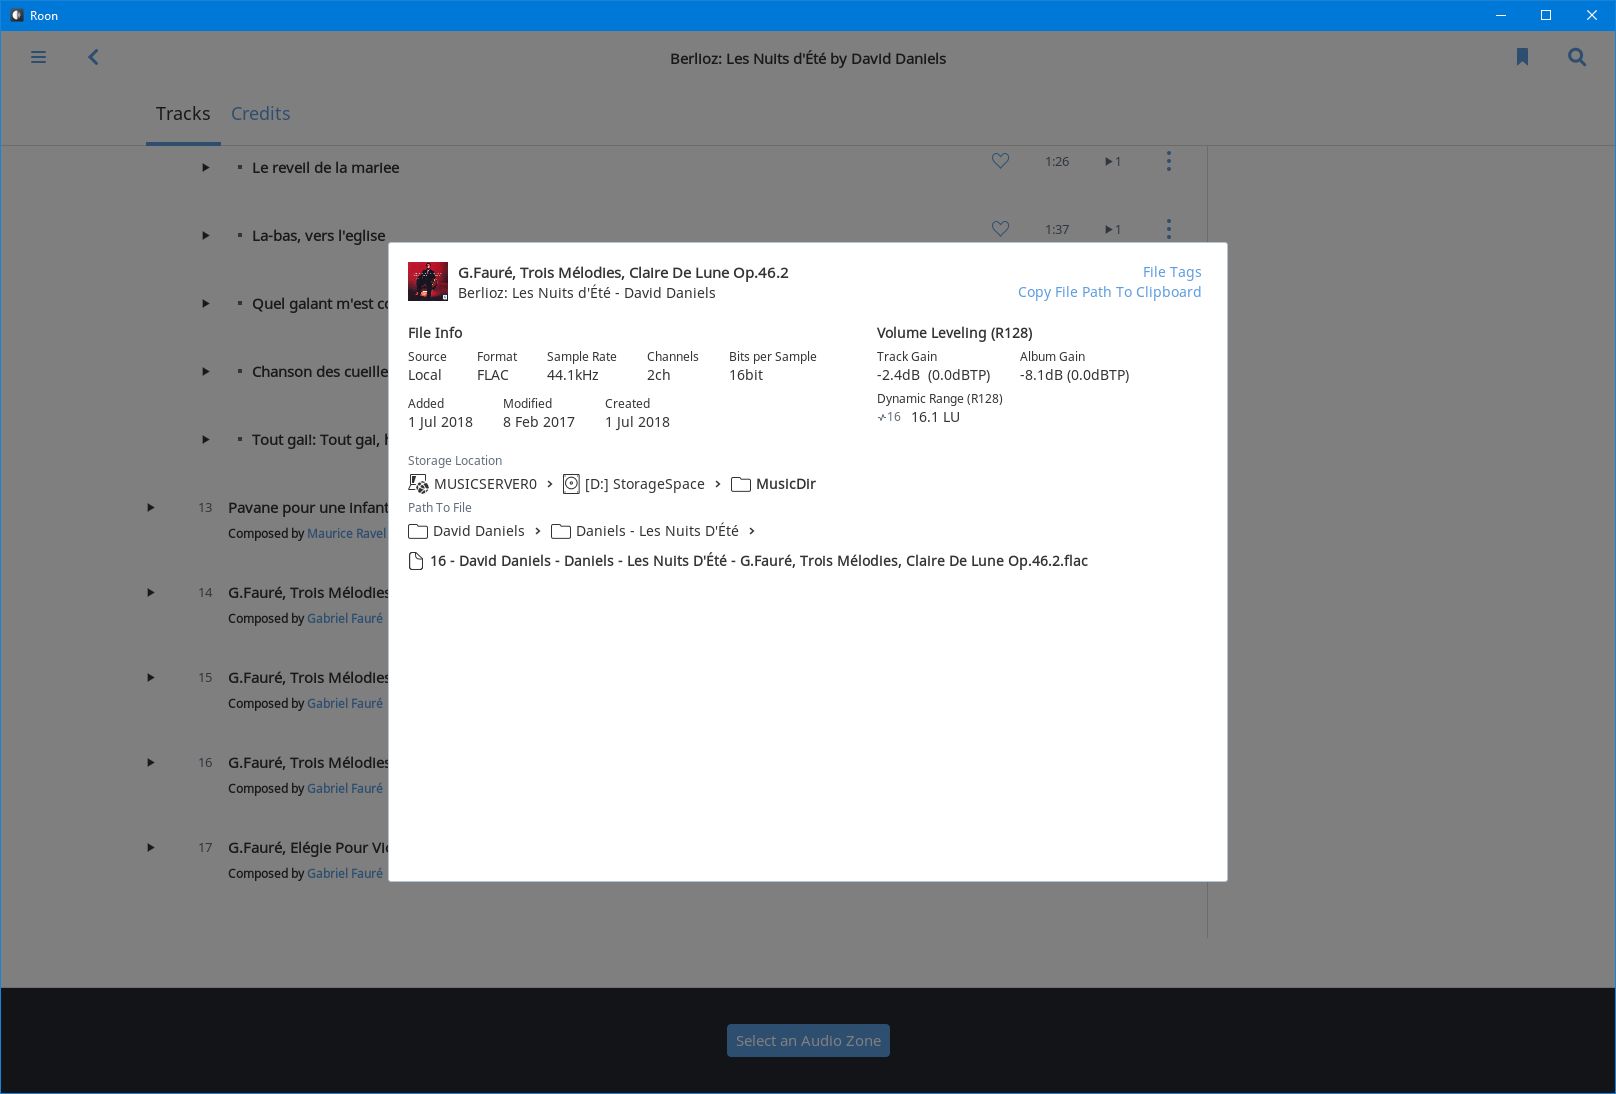The width and height of the screenshot is (1616, 1094).
Task: Play track 16 by Gabriel Fauré
Action: (151, 763)
